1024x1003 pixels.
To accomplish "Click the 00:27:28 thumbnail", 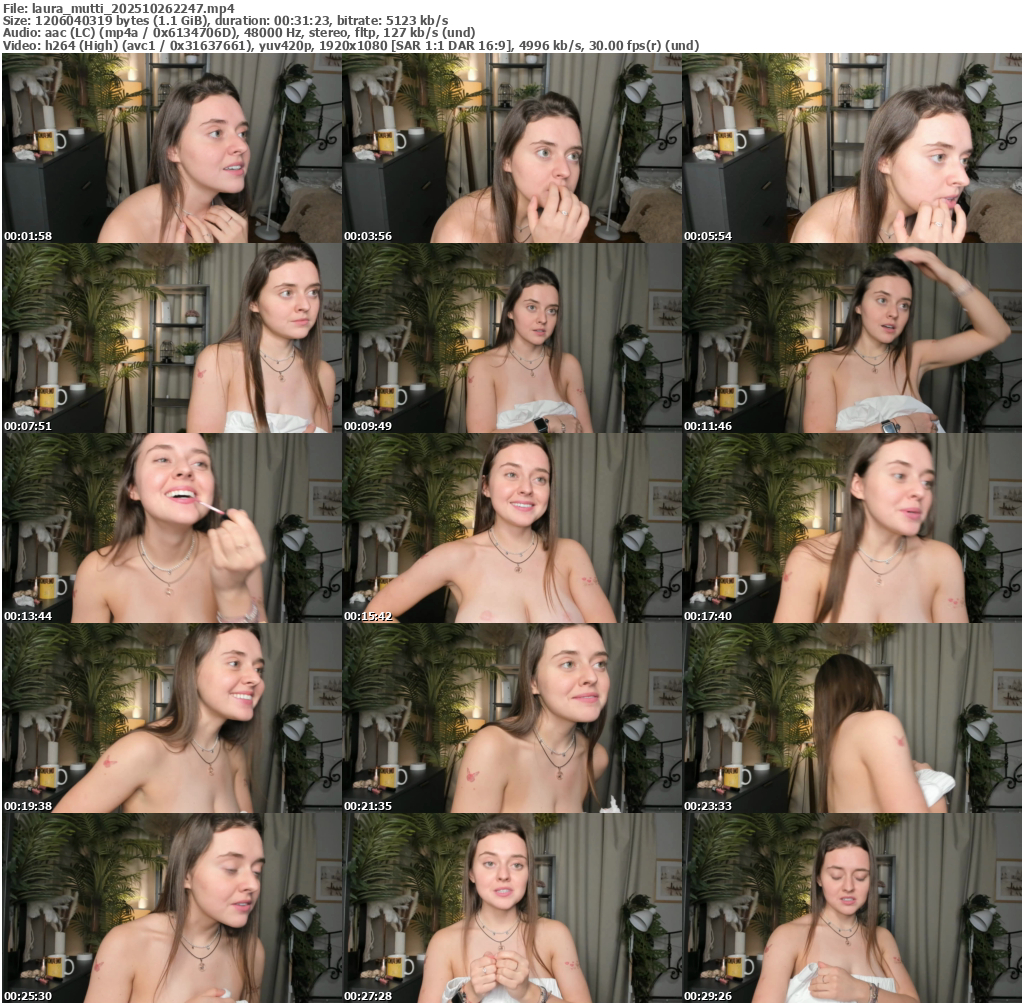I will [512, 908].
